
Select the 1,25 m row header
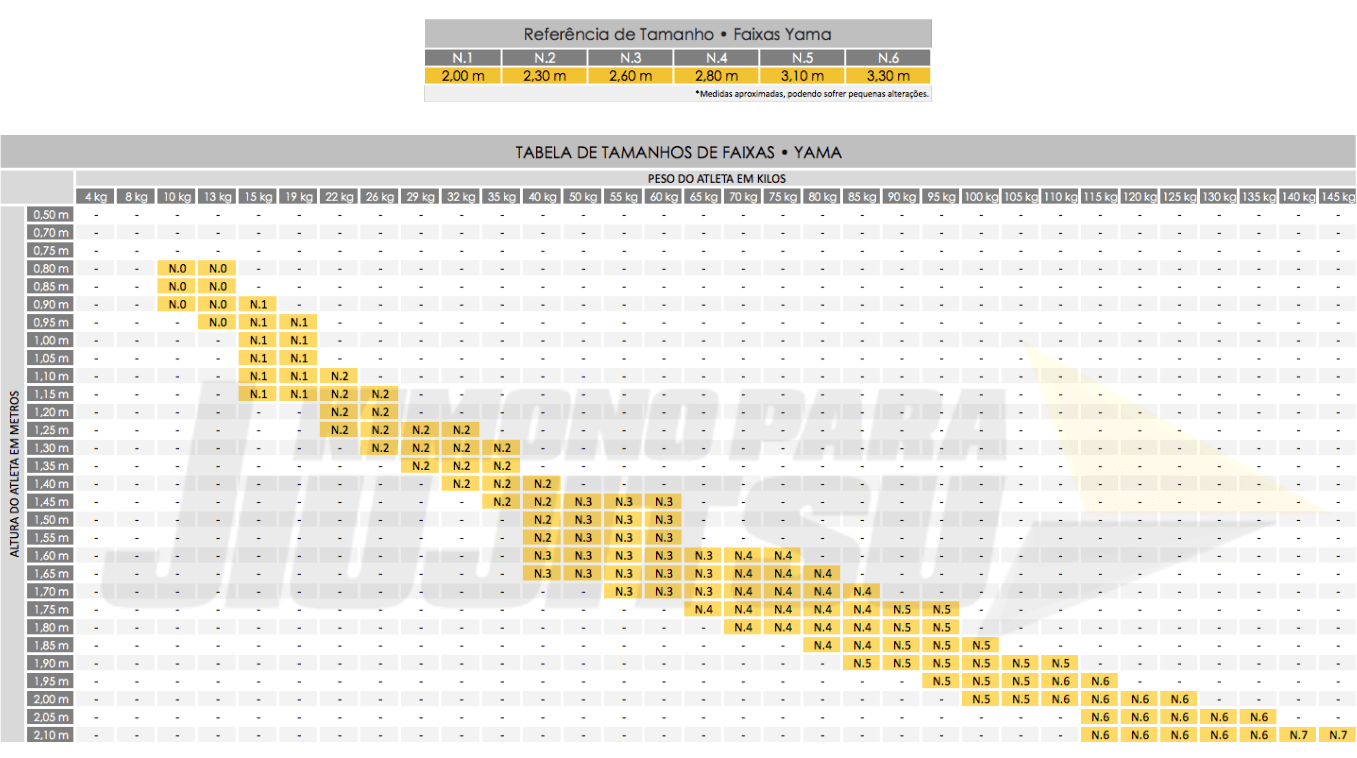(51, 430)
